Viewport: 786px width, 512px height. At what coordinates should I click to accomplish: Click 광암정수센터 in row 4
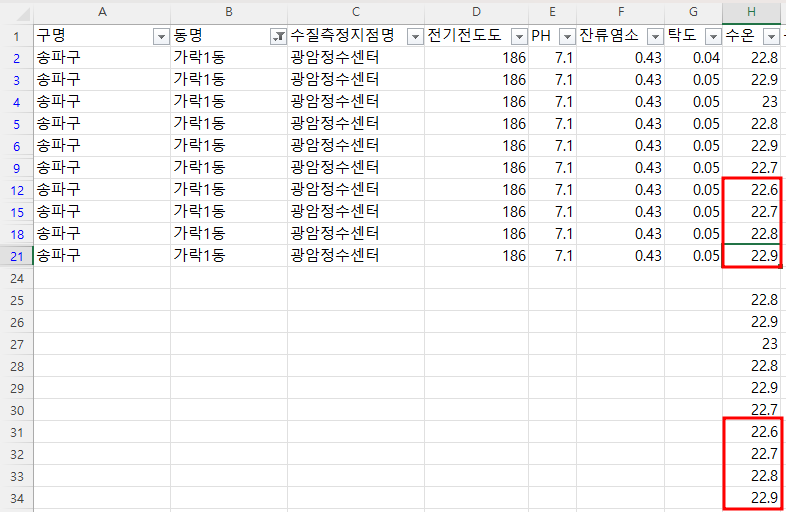pyautogui.click(x=335, y=102)
